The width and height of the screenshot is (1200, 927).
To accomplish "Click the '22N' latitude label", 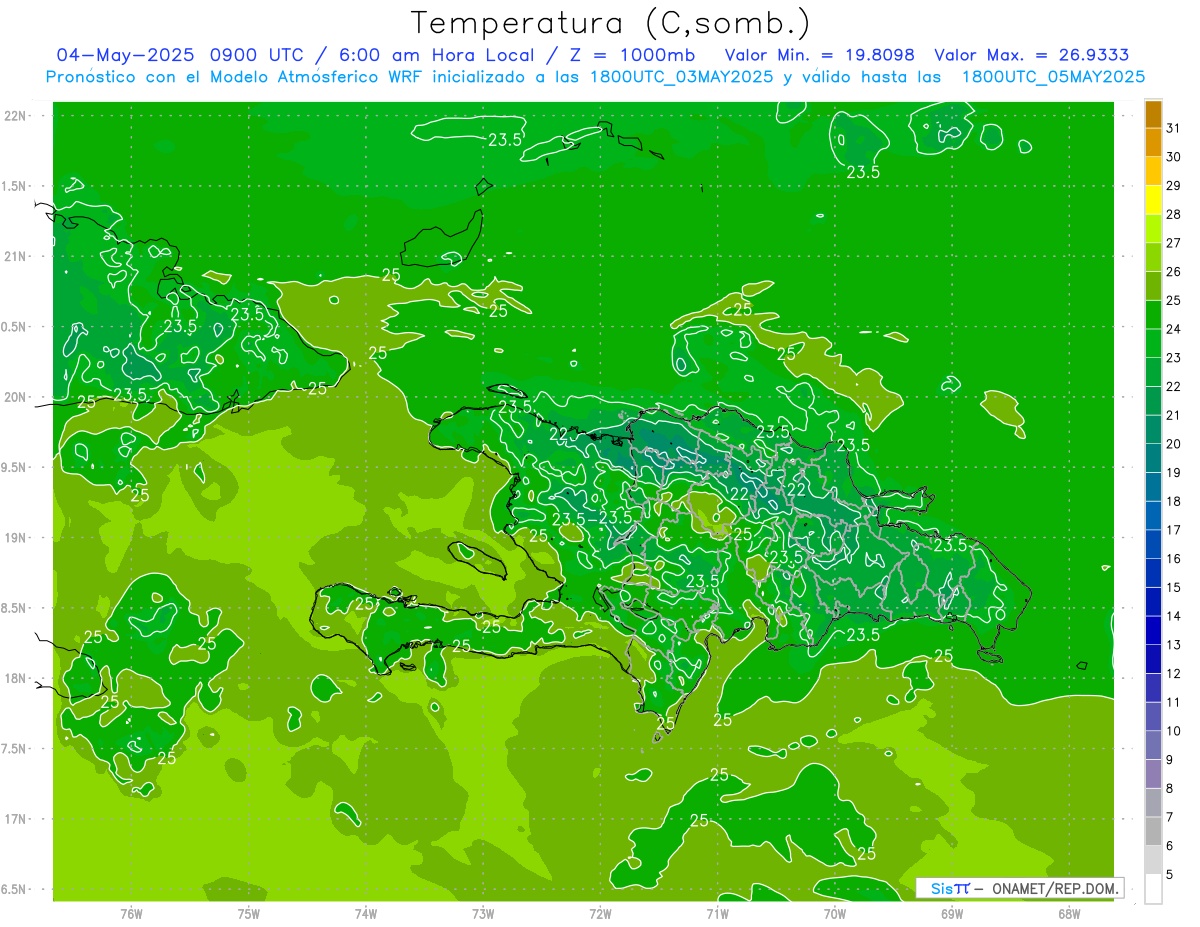I will (x=14, y=116).
